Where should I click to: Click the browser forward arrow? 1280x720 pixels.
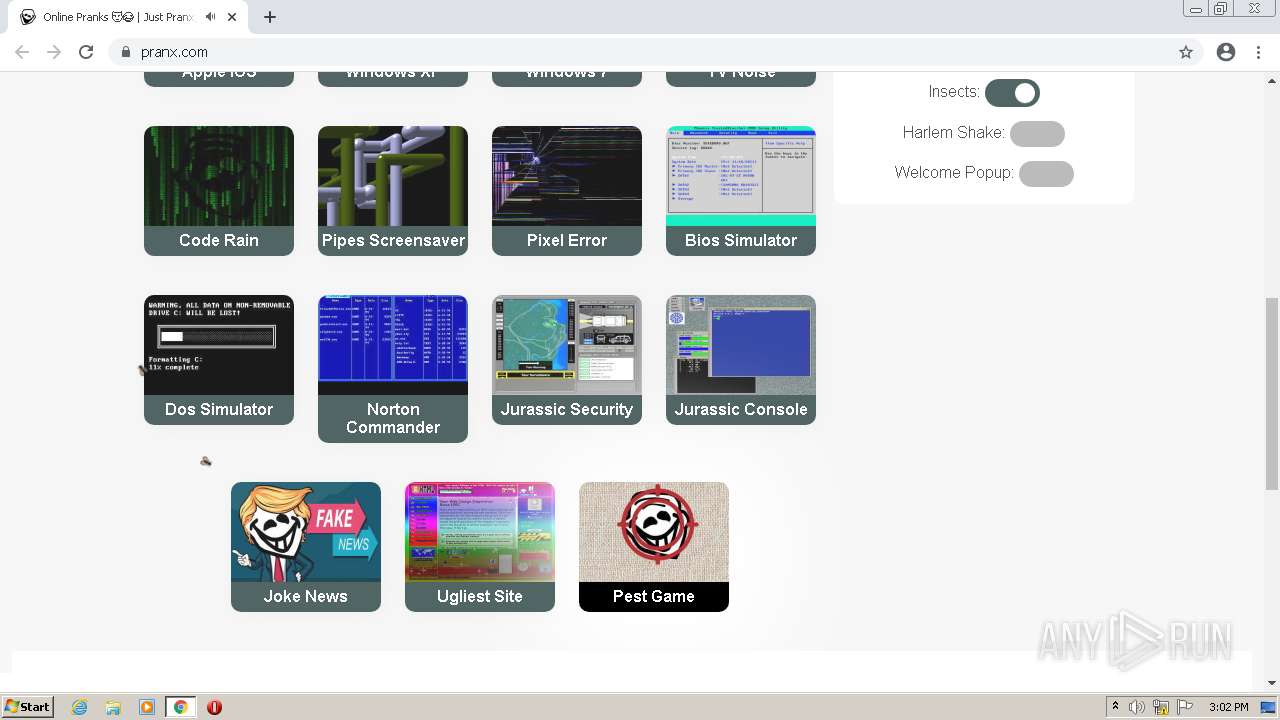coord(54,52)
